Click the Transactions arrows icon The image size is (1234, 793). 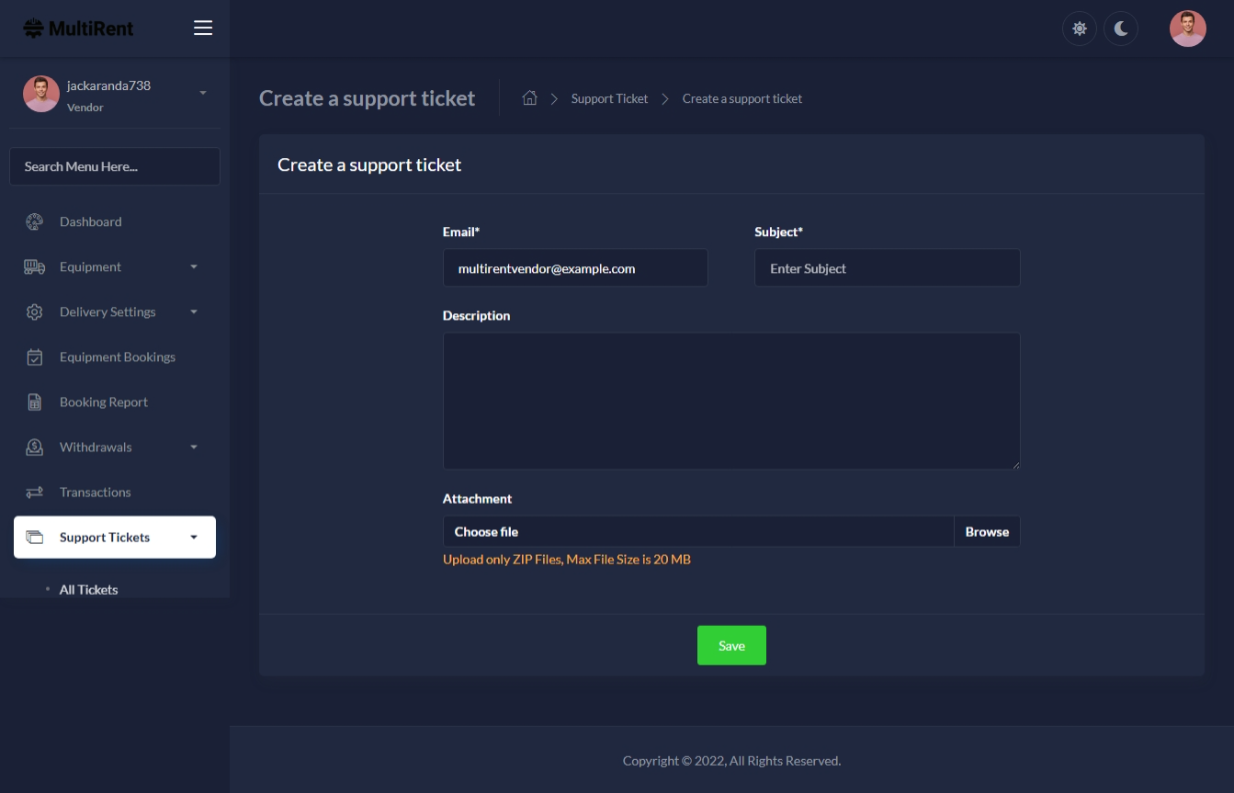coord(34,492)
